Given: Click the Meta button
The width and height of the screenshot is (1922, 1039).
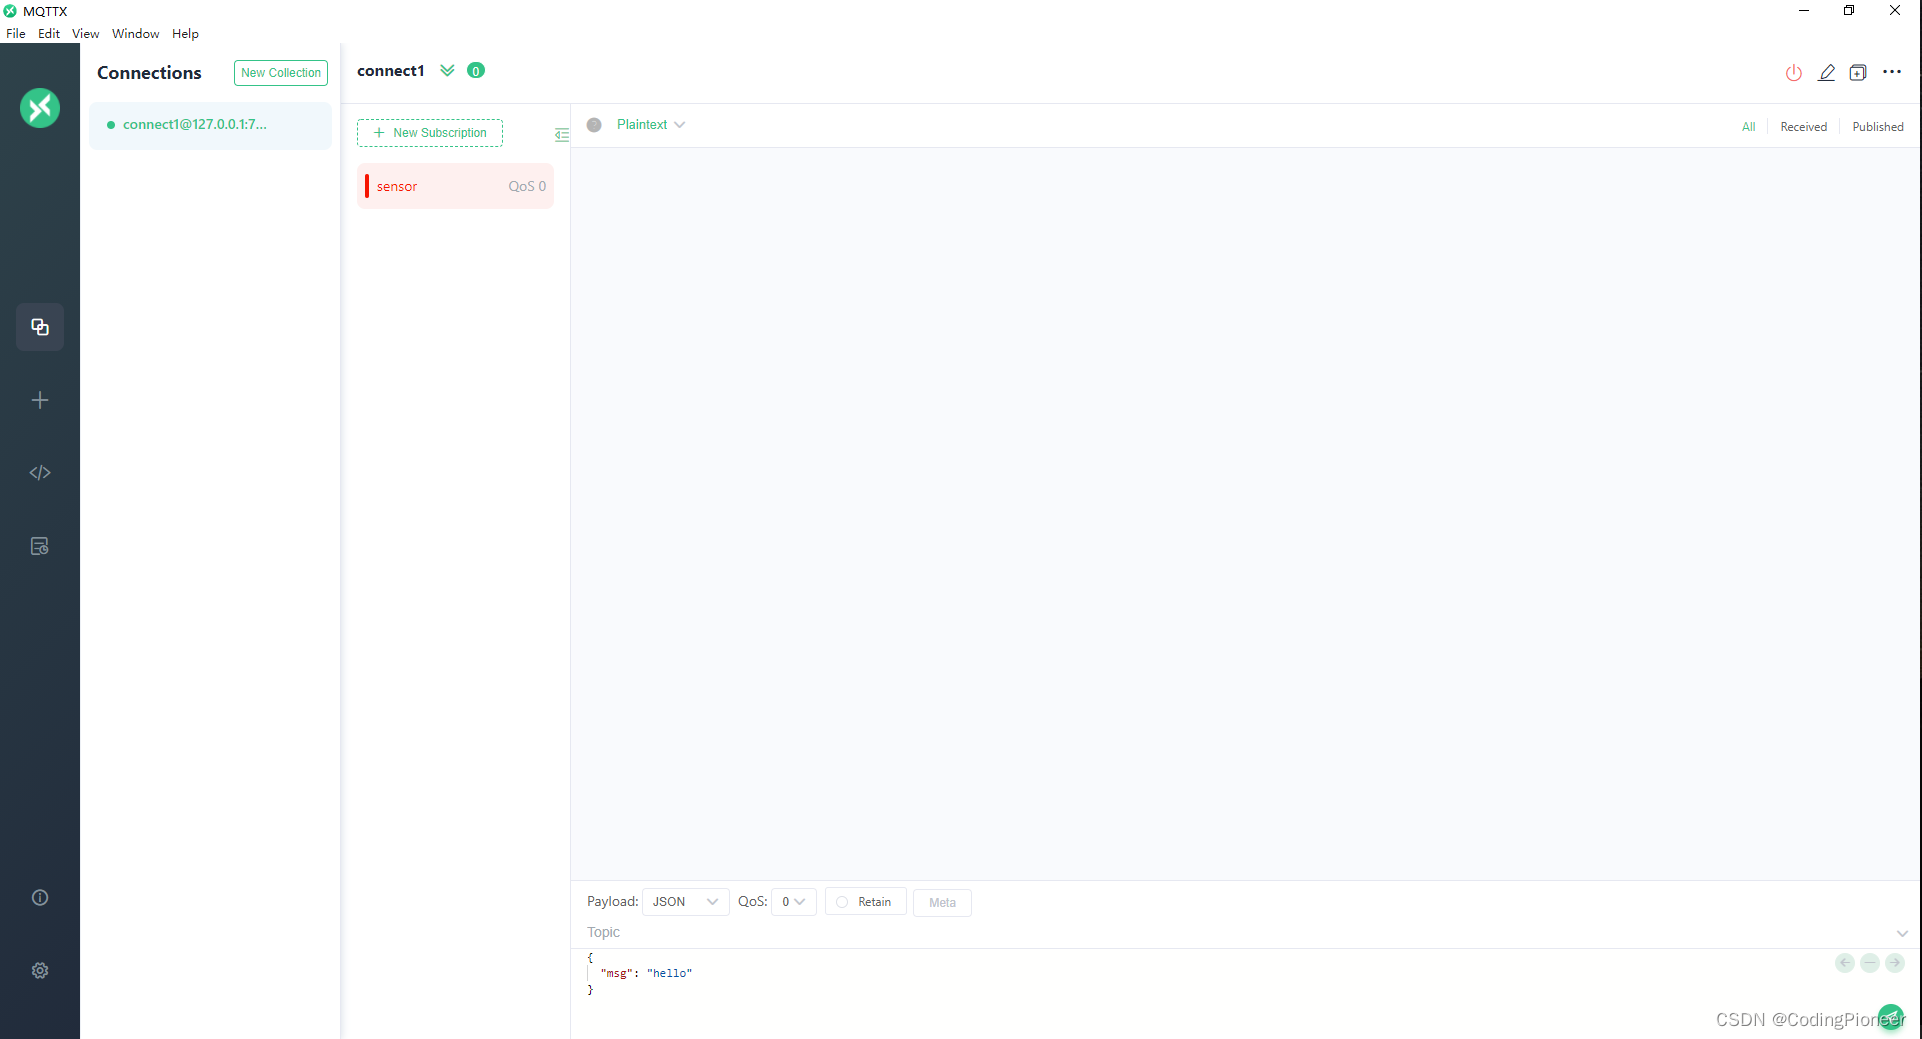Looking at the screenshot, I should coord(942,902).
